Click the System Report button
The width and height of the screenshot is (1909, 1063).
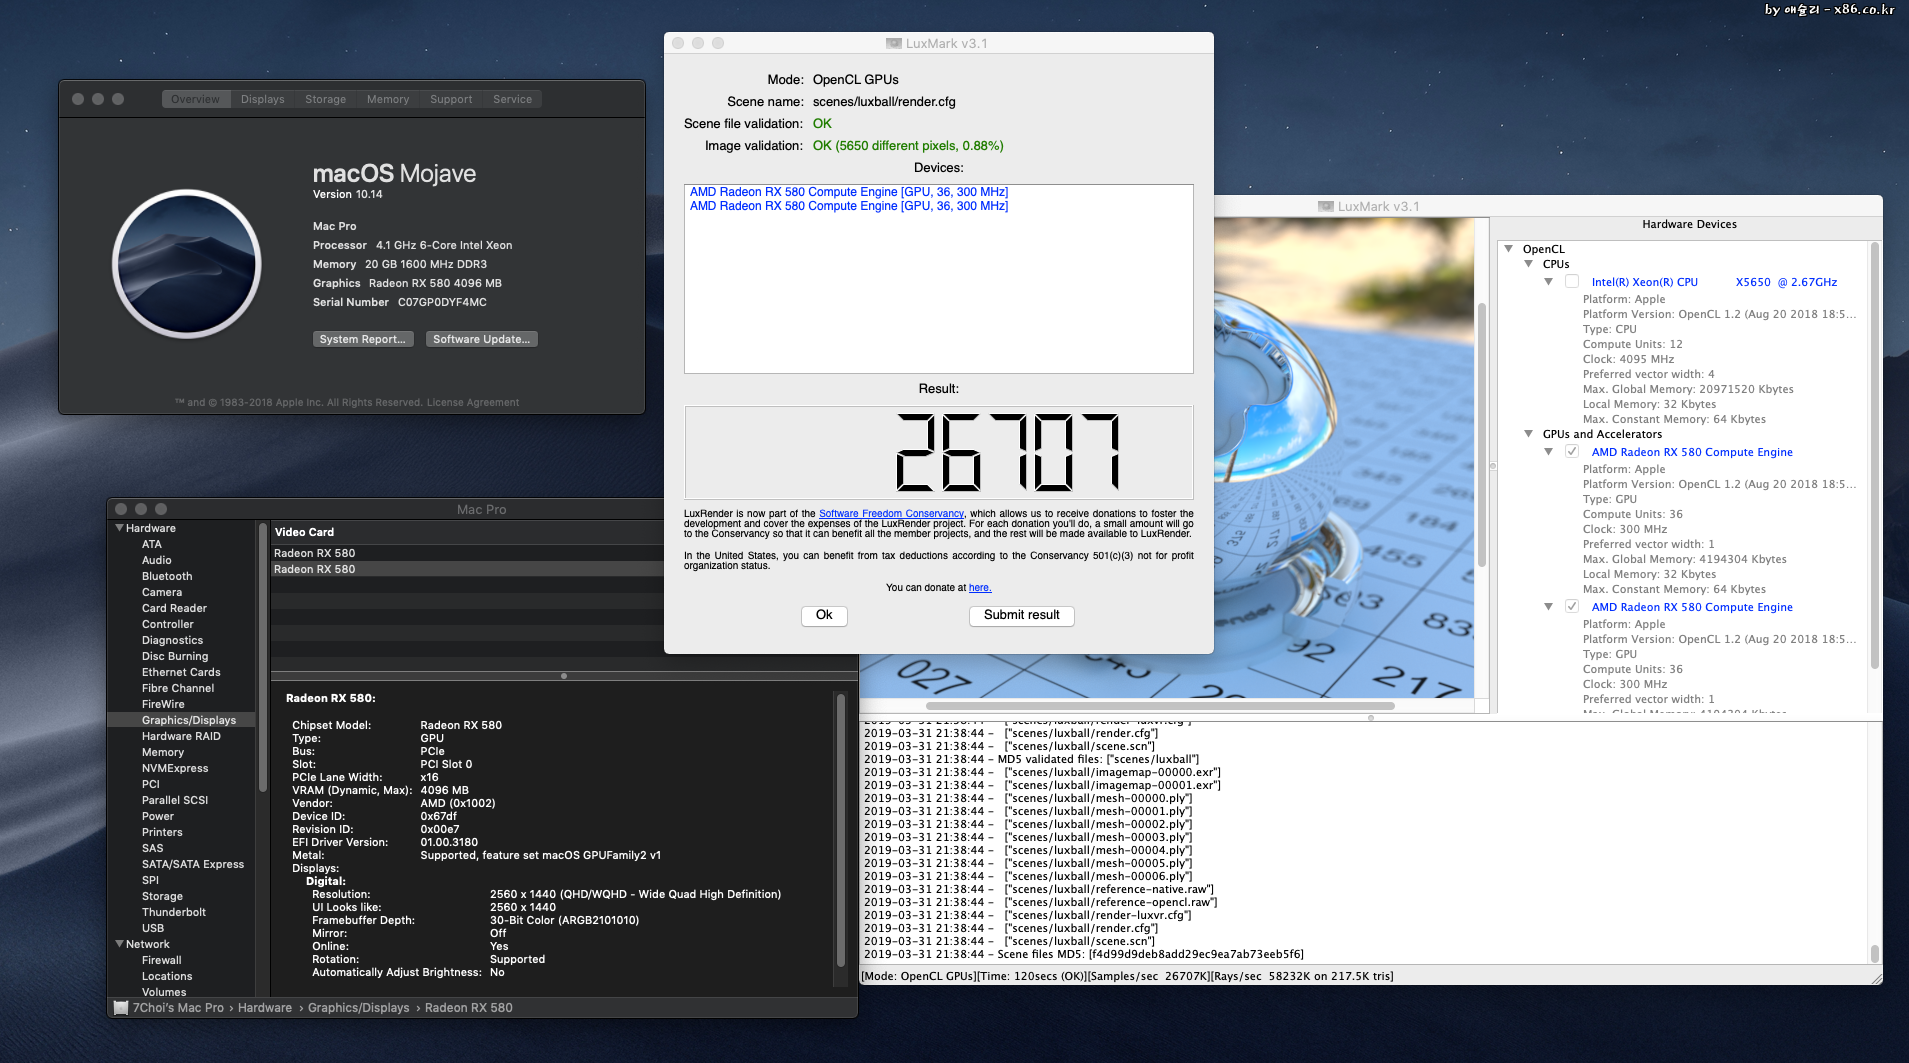(x=363, y=339)
